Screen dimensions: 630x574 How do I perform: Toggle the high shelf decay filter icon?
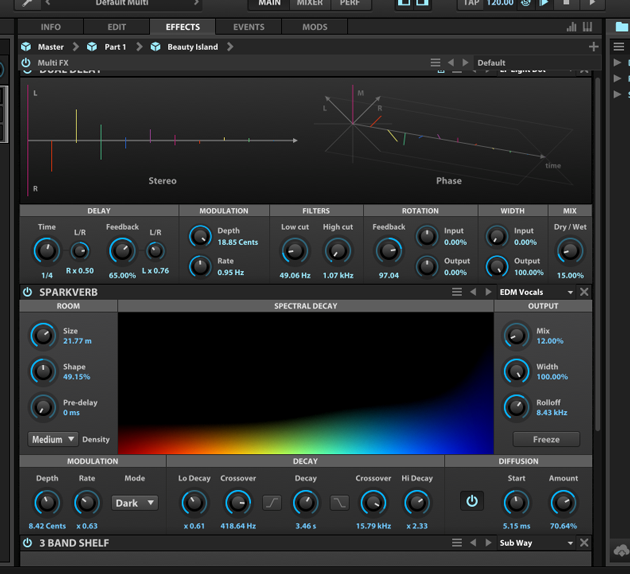coord(340,503)
